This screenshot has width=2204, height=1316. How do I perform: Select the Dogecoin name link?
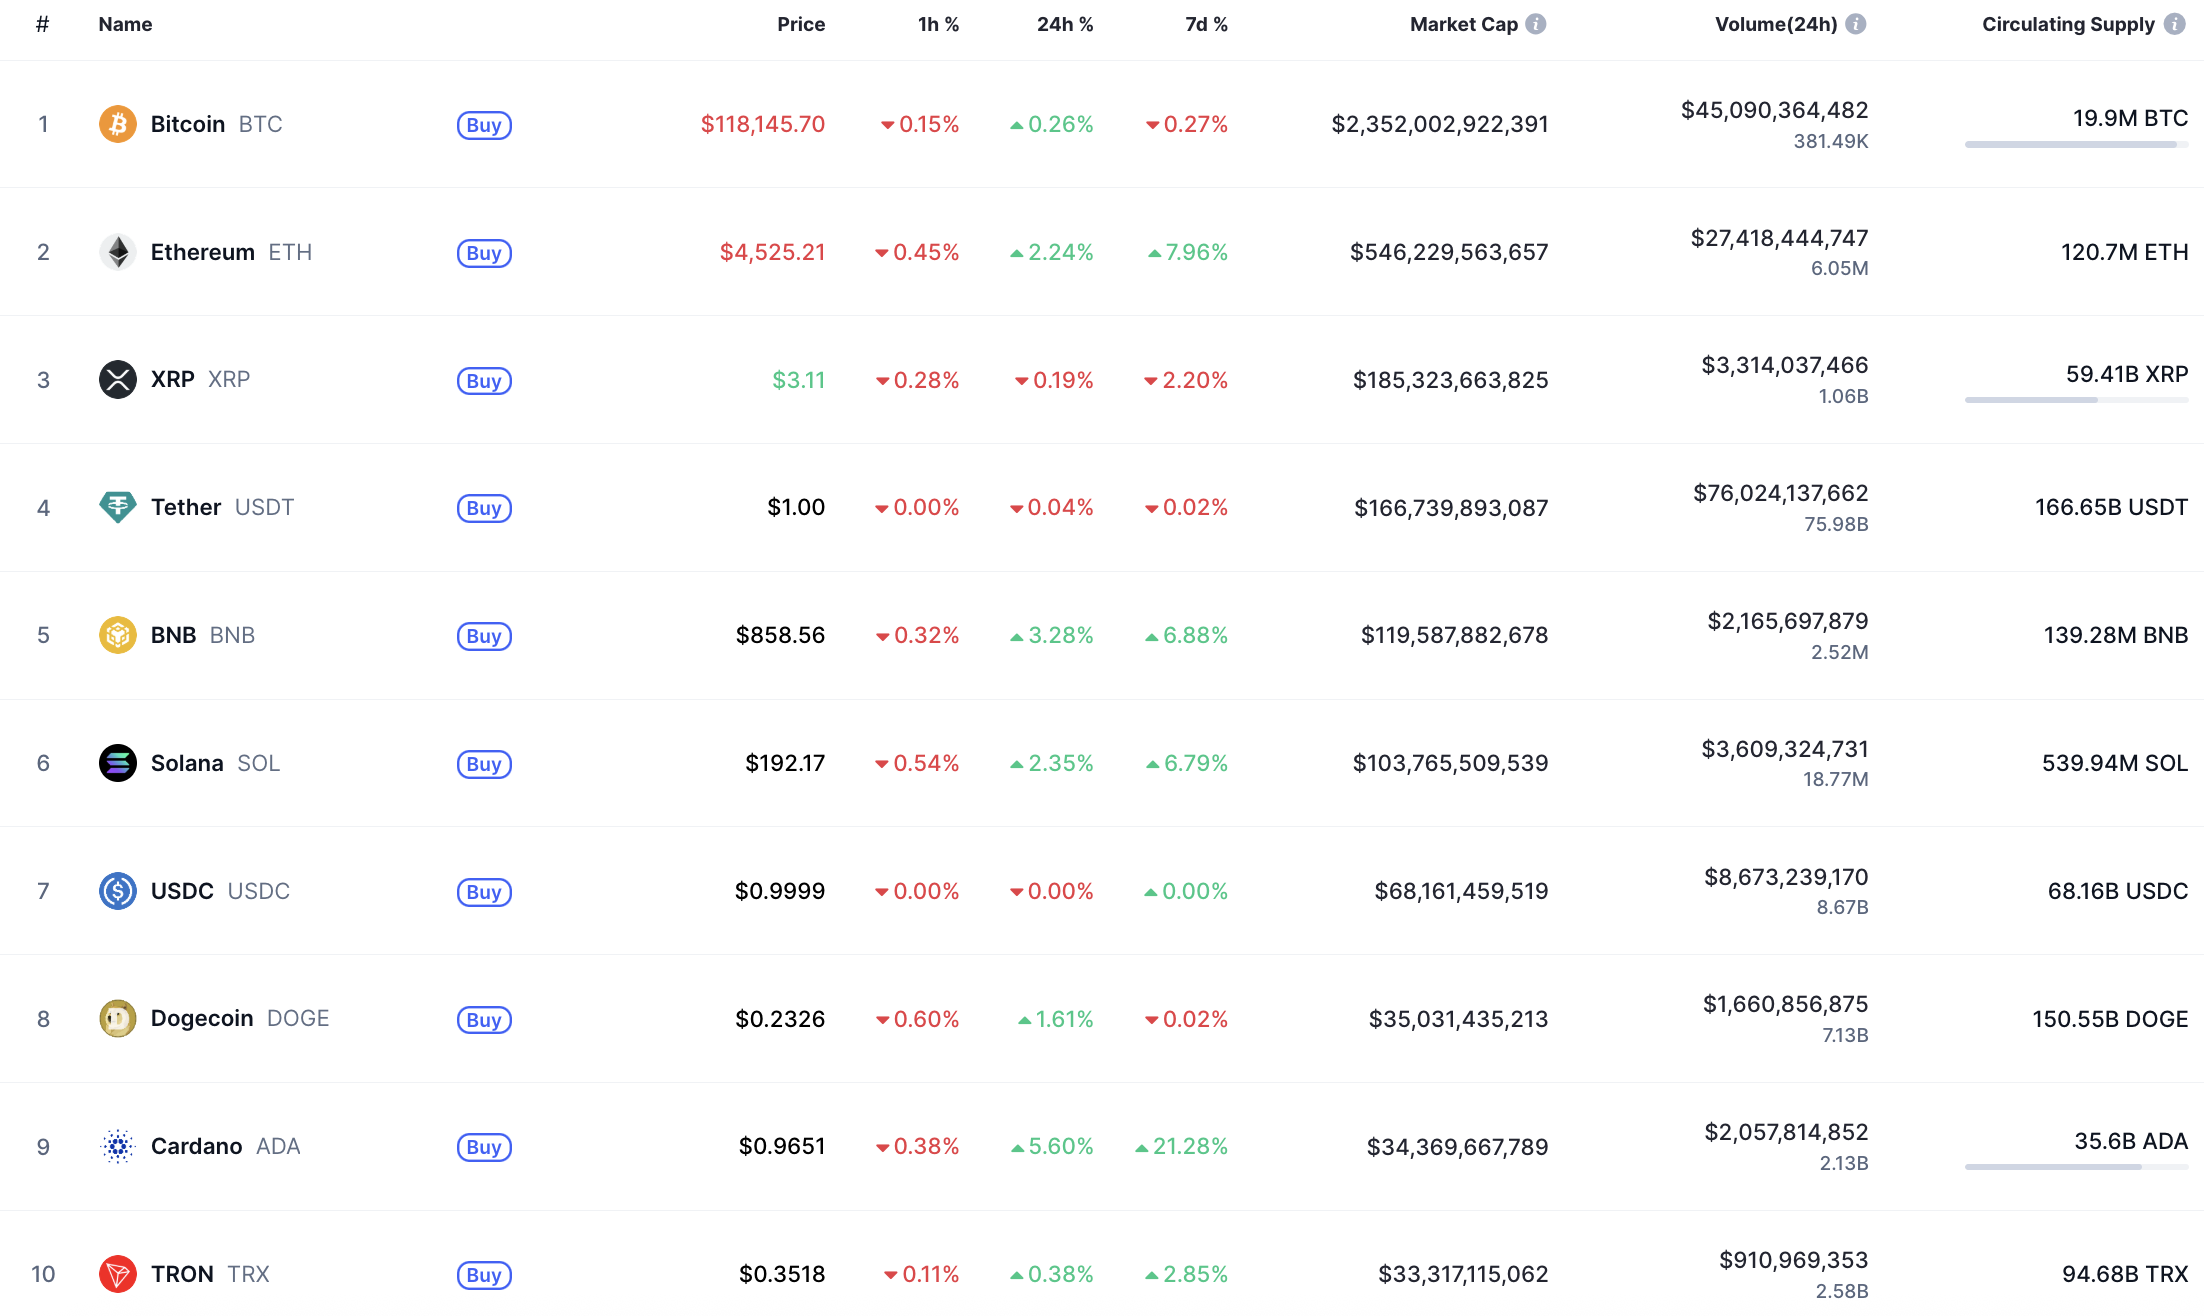201,1018
